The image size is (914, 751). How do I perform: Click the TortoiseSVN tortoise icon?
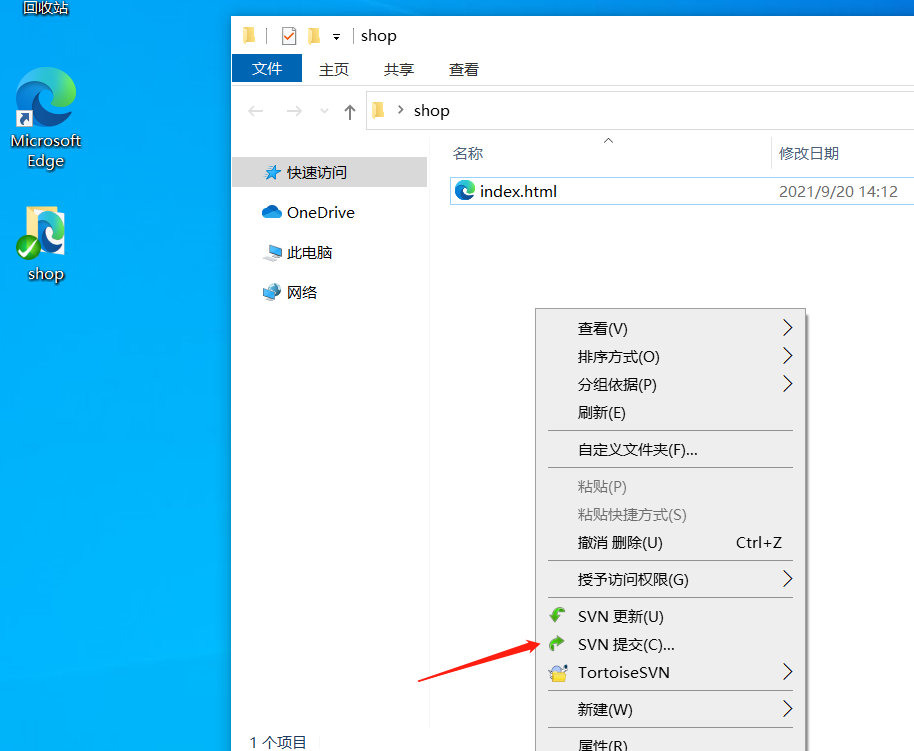(x=558, y=673)
